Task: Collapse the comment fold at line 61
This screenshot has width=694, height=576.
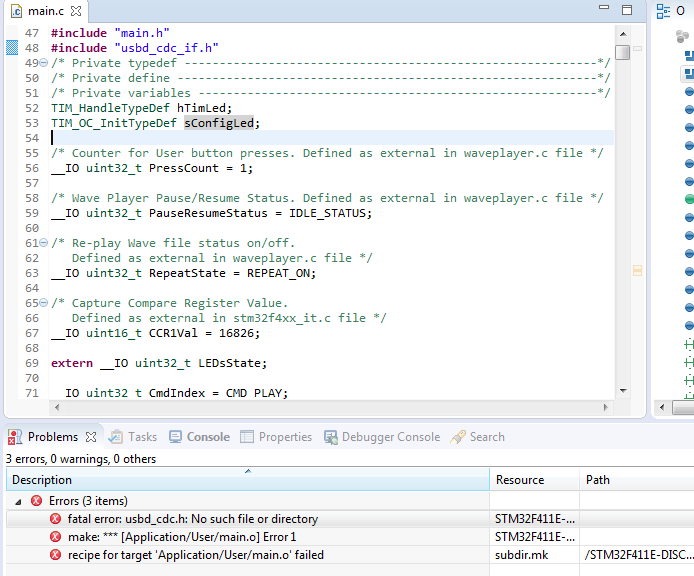Action: click(x=44, y=243)
